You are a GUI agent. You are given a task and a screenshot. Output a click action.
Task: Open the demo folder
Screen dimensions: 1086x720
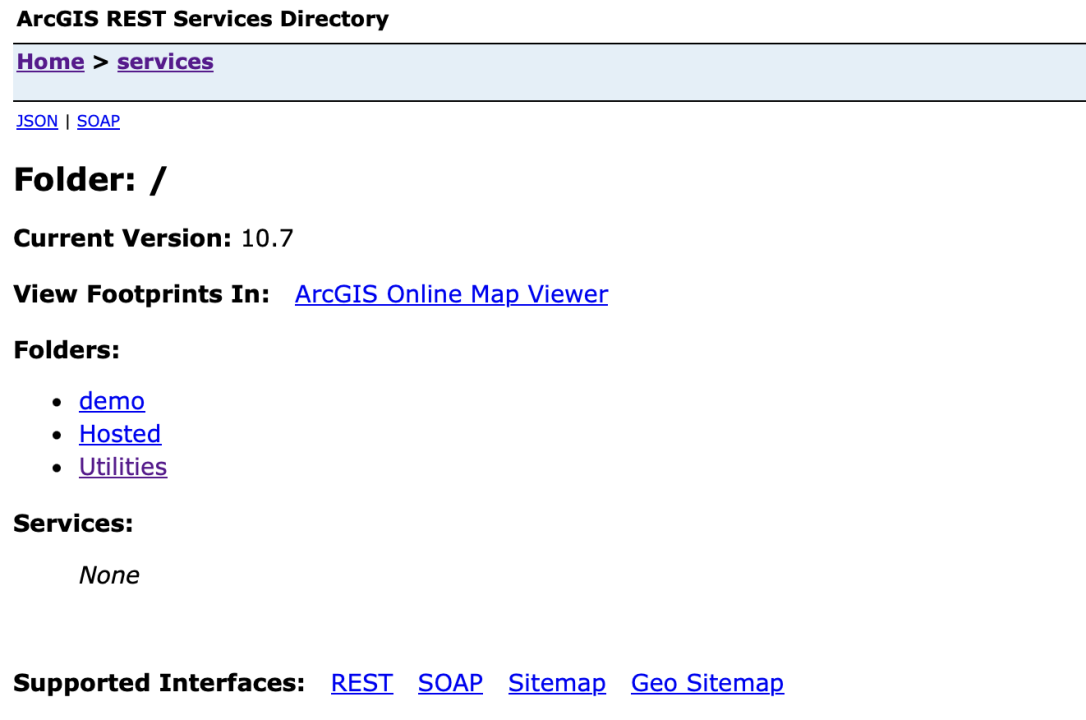112,401
